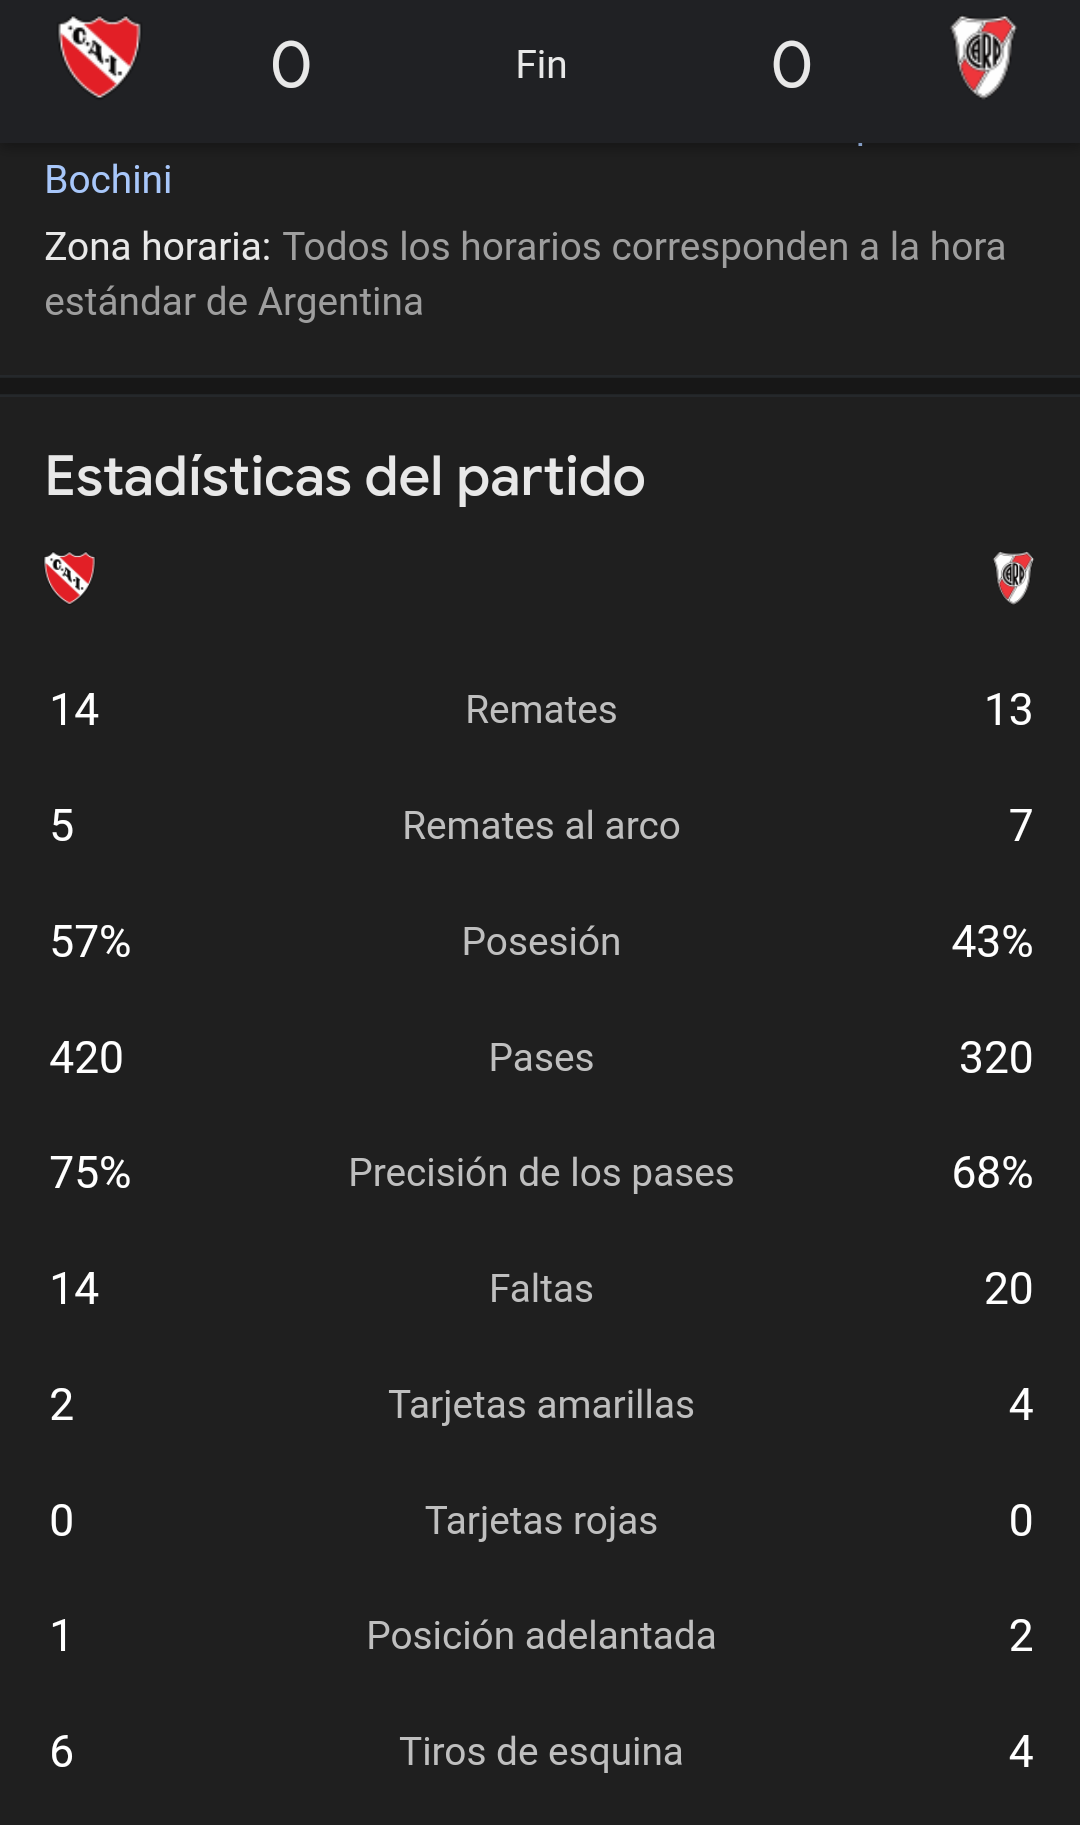Tap the Independiente crest above the stats
Screen dimensions: 1080x1825
(x=70, y=578)
